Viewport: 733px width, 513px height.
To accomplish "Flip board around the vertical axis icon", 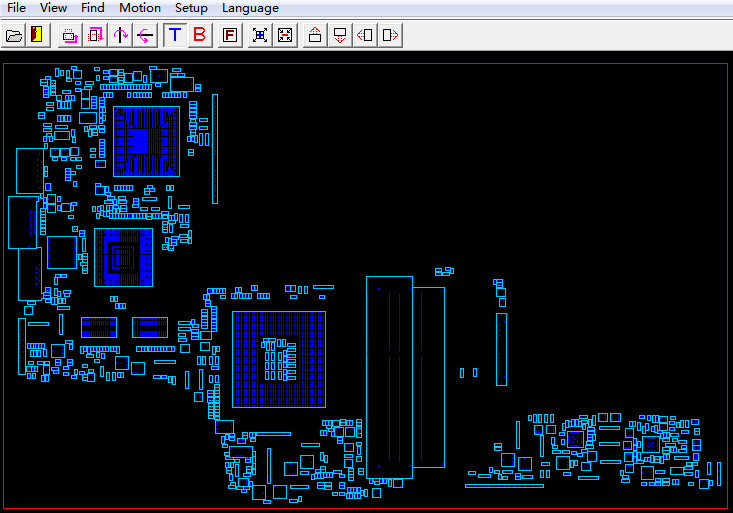I will tap(120, 35).
